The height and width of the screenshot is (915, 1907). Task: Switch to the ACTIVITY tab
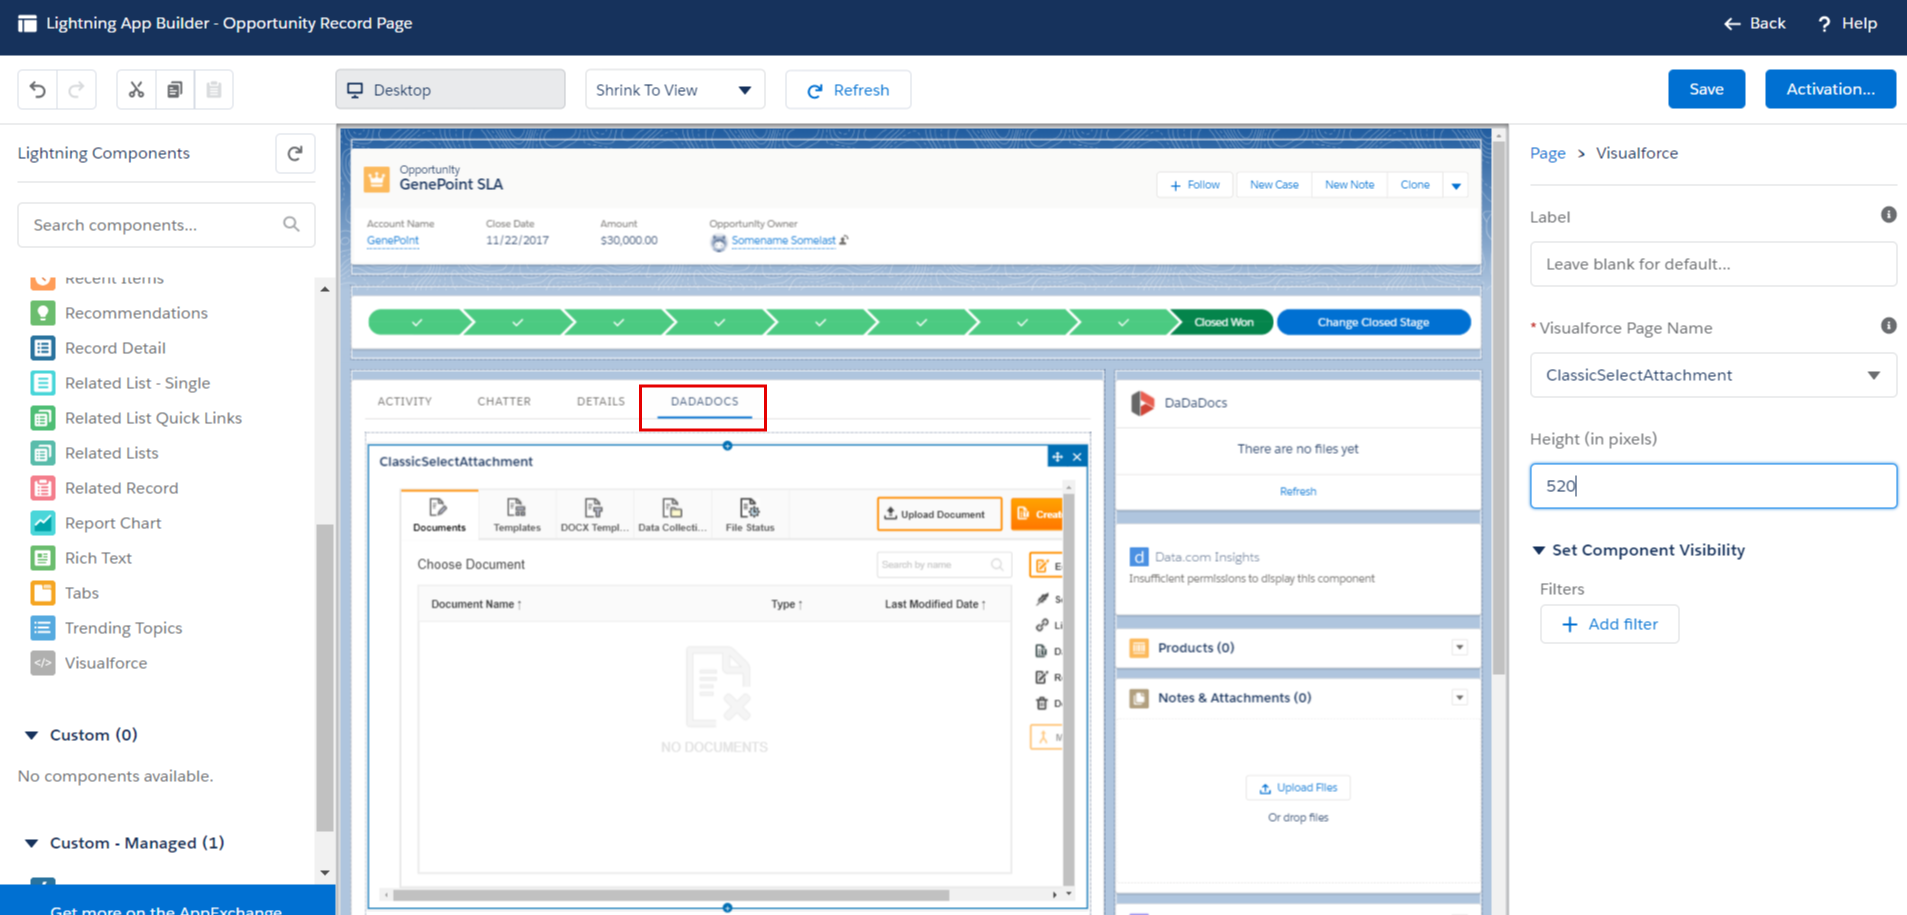click(405, 401)
